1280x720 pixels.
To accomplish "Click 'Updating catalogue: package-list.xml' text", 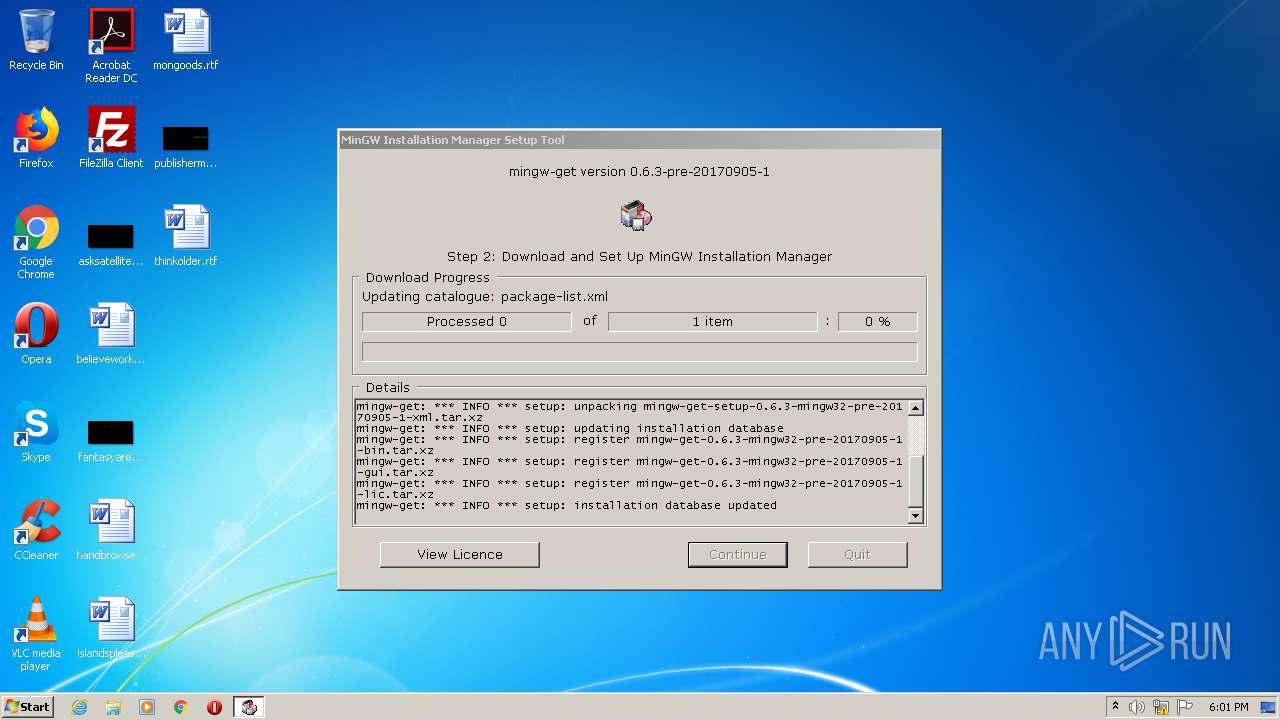I will (x=485, y=296).
